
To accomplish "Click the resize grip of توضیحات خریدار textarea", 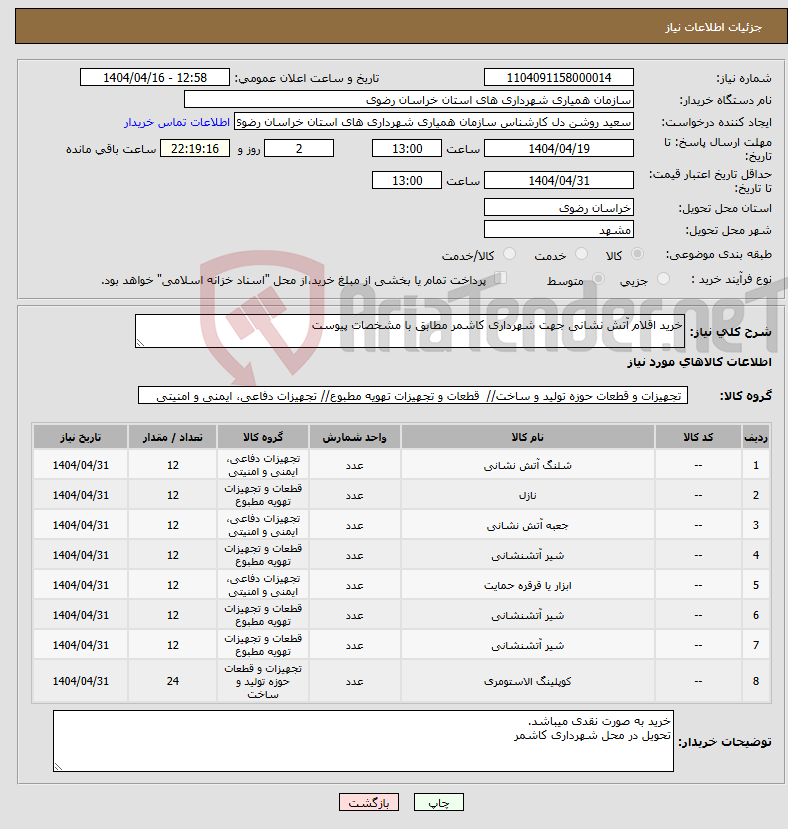I will pyautogui.click(x=58, y=767).
